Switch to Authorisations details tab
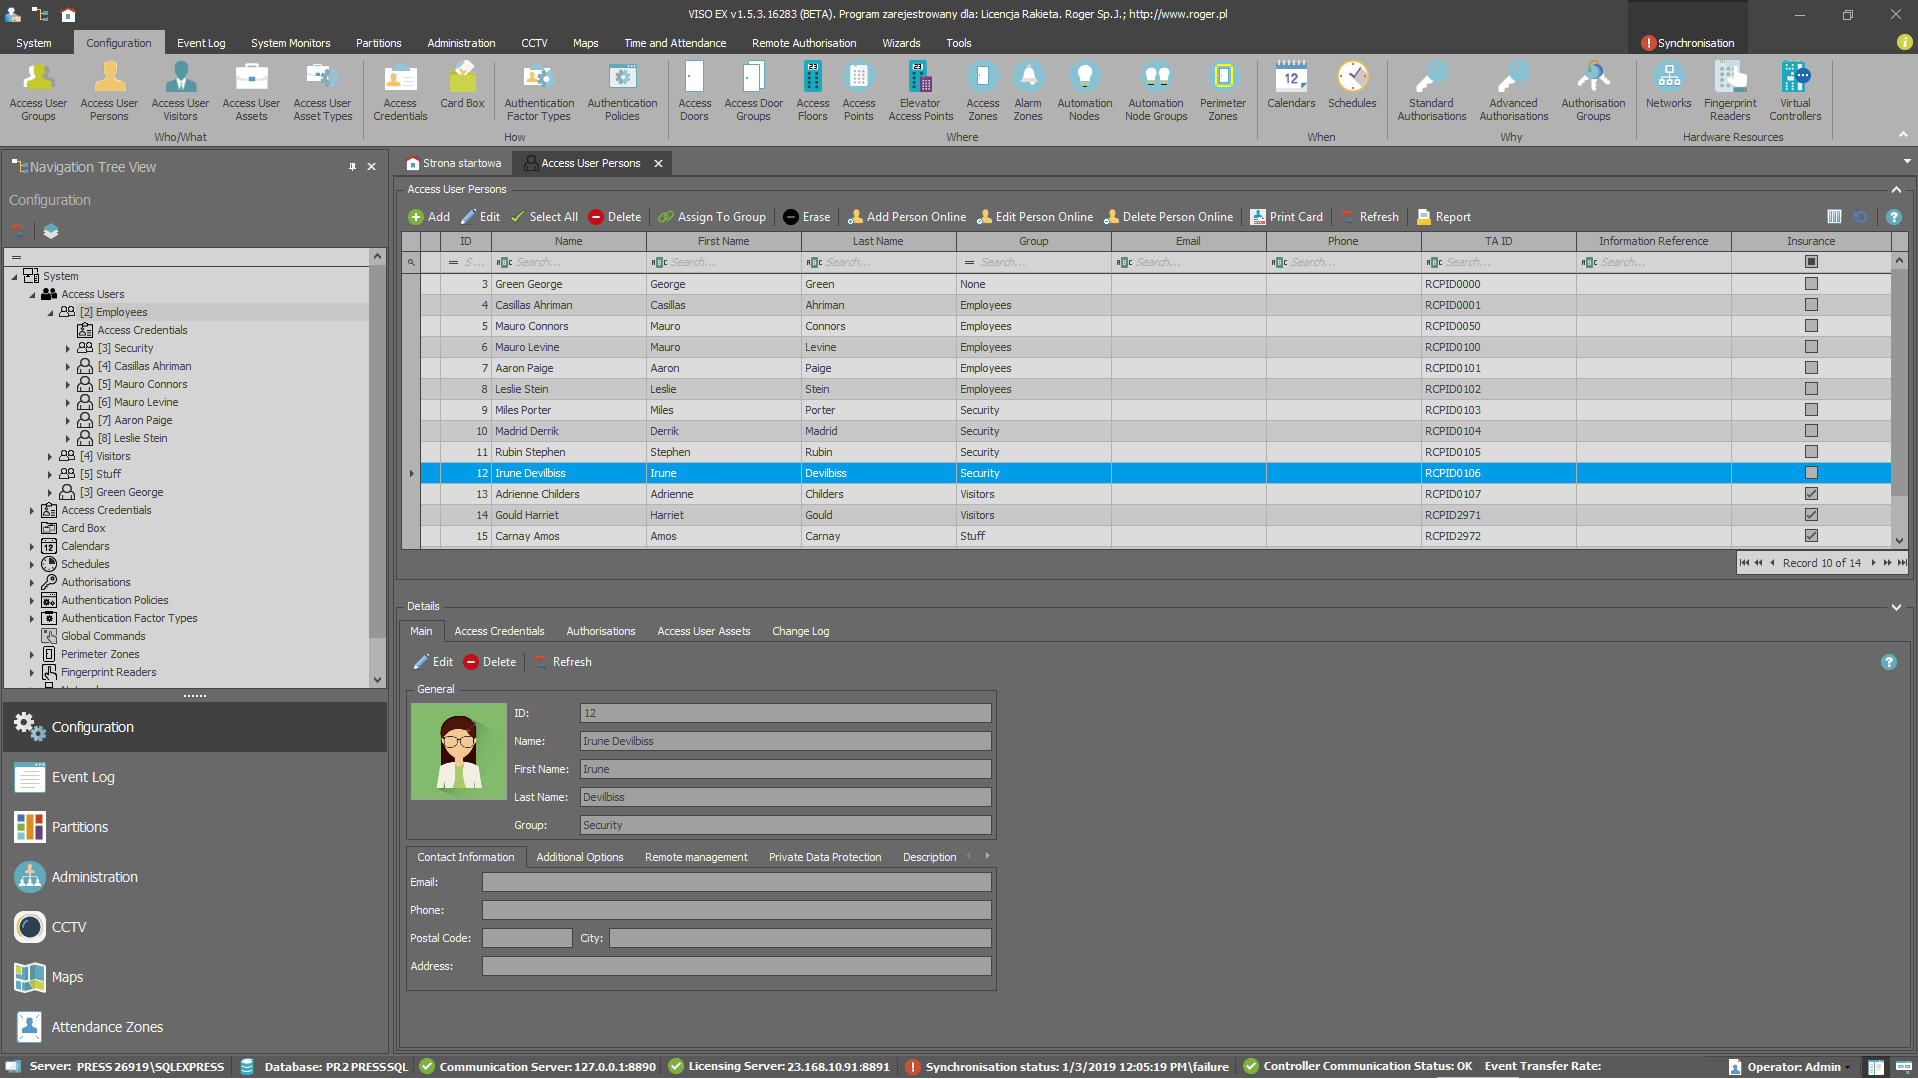 (x=600, y=631)
